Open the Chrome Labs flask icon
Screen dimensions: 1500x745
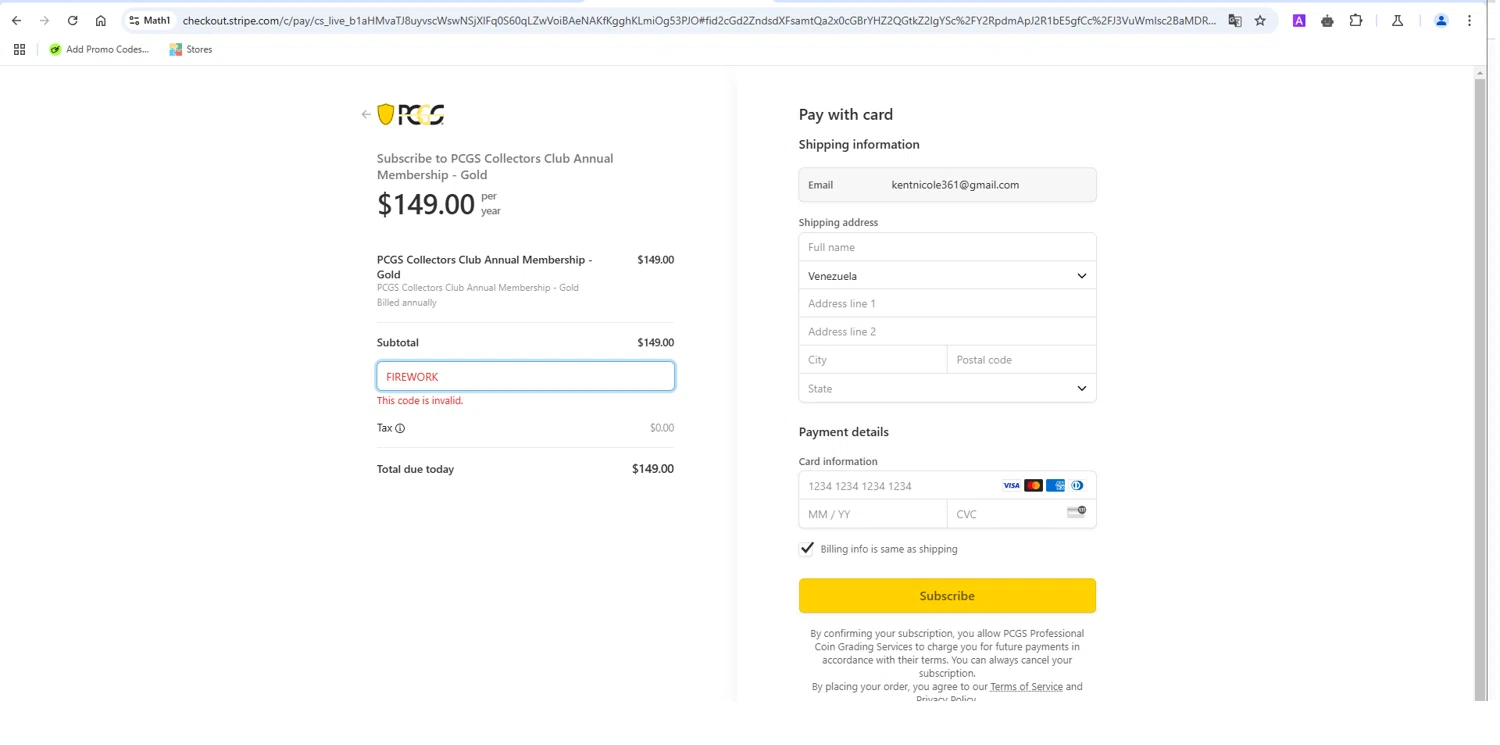tap(1397, 20)
